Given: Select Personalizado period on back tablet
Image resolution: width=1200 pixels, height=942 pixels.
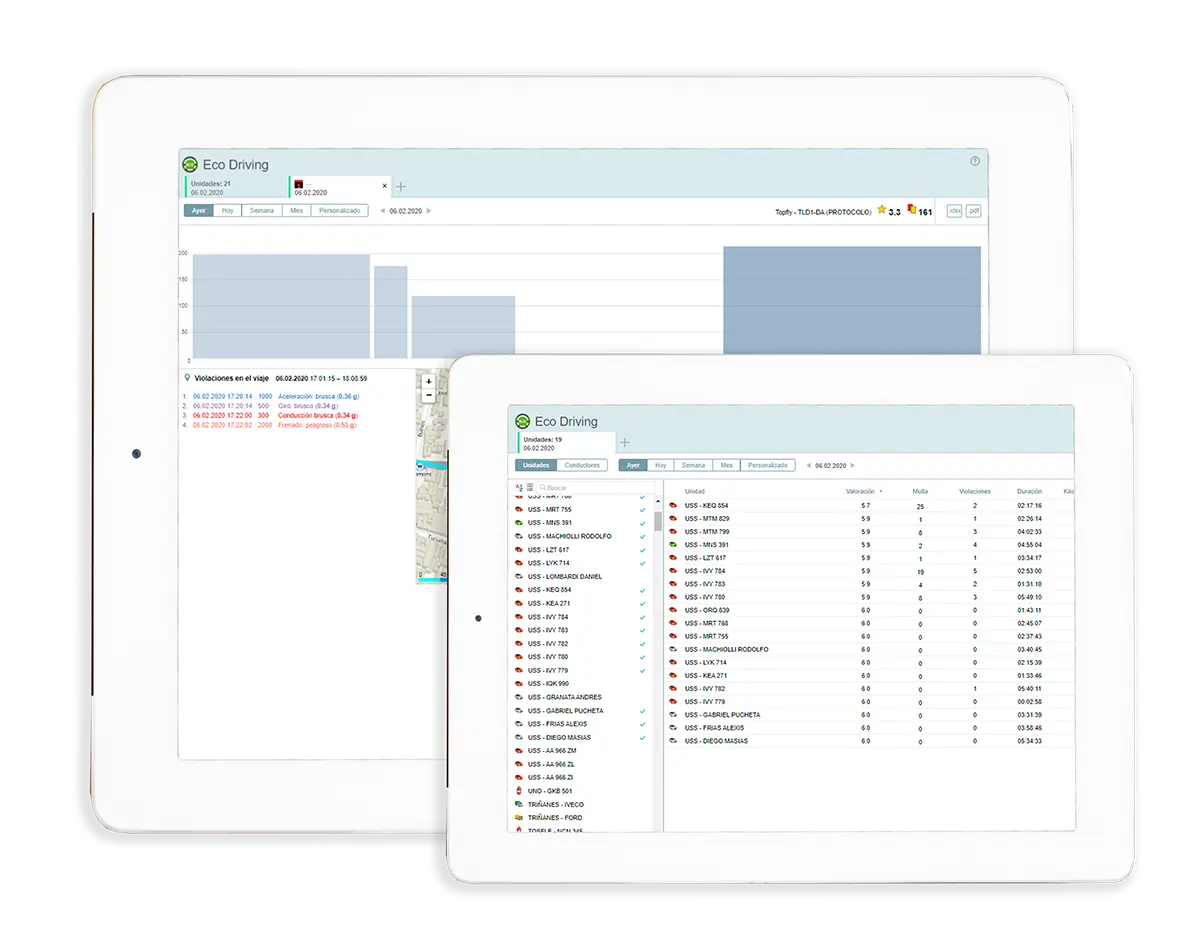Looking at the screenshot, I should 339,211.
